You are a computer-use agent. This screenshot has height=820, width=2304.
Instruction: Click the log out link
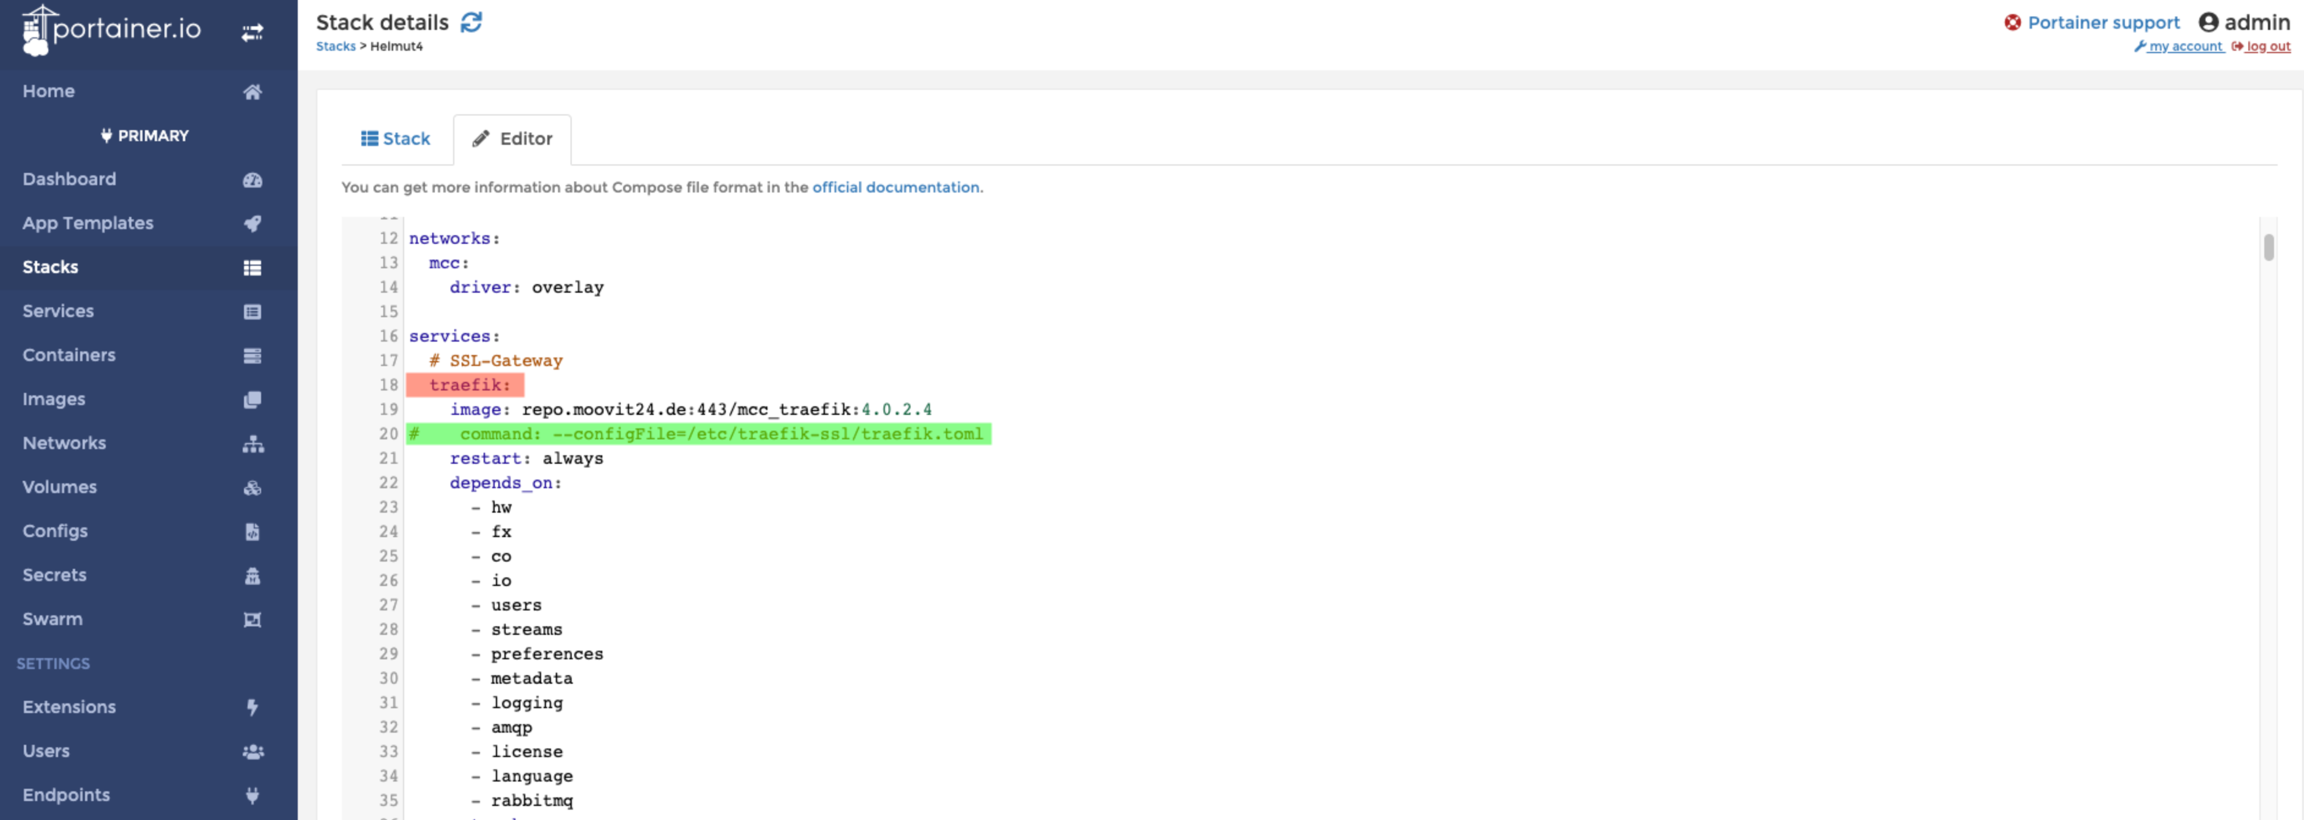click(2267, 46)
